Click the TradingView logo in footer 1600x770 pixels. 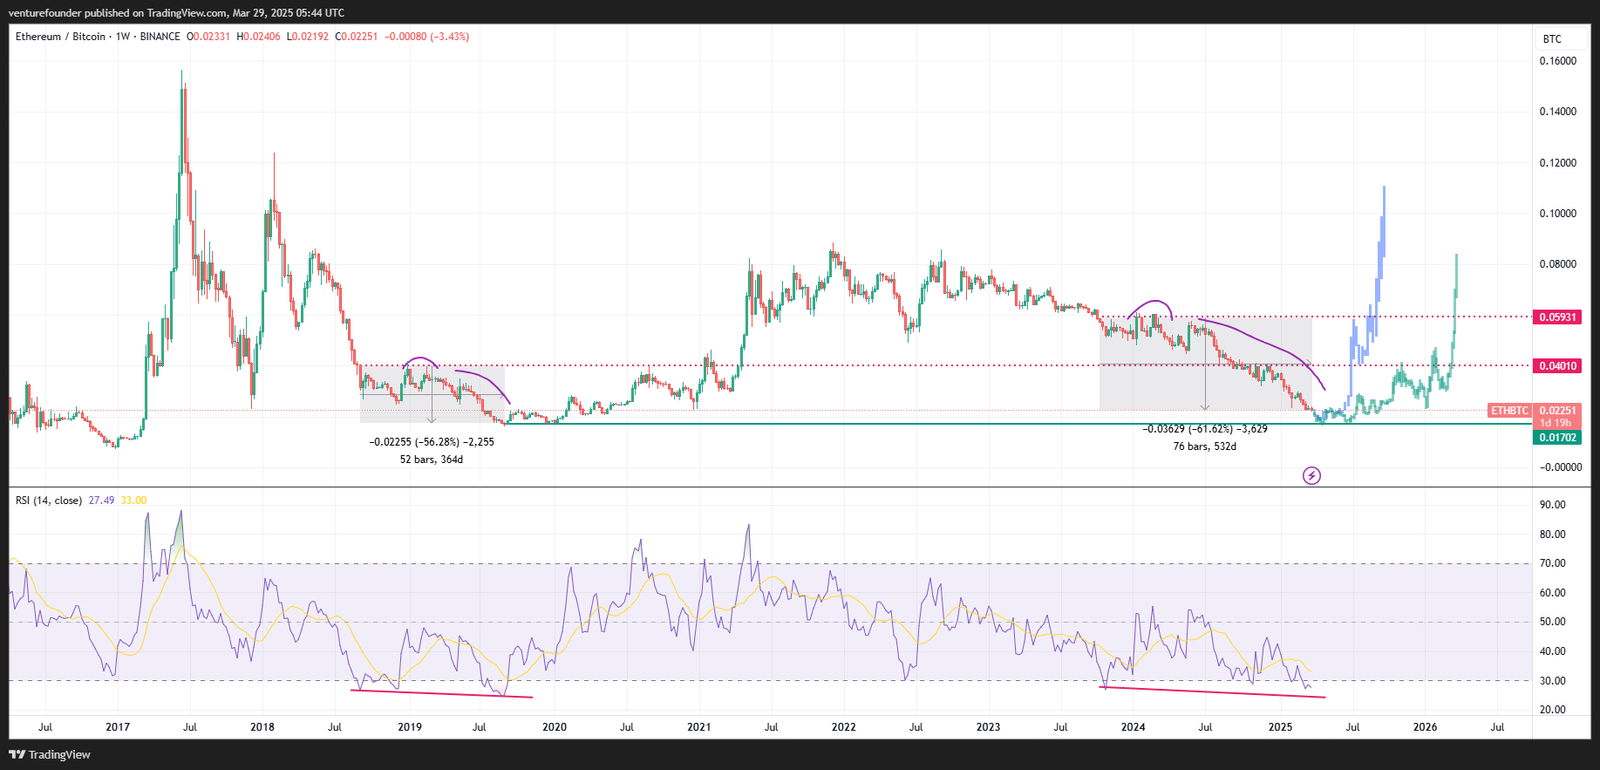point(49,755)
